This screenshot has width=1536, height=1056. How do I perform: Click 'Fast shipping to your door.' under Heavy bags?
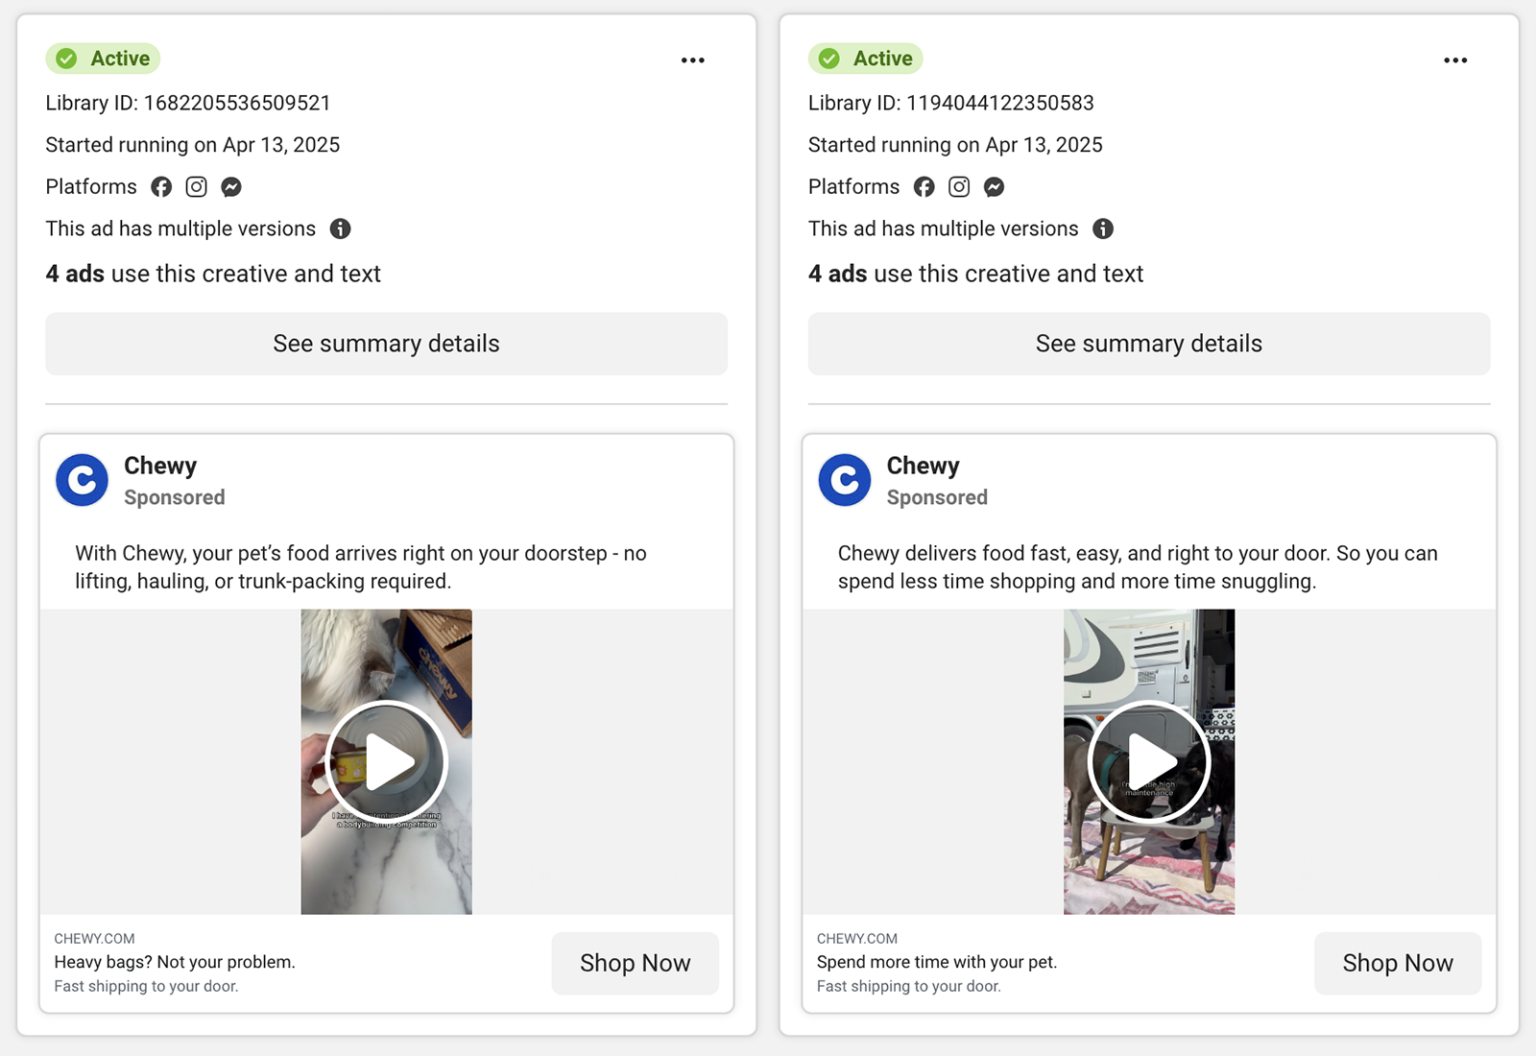pos(146,986)
